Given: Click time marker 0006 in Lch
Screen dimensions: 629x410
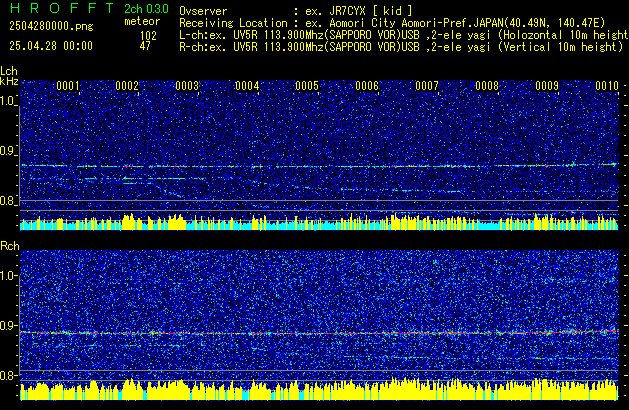Looking at the screenshot, I should point(367,86).
